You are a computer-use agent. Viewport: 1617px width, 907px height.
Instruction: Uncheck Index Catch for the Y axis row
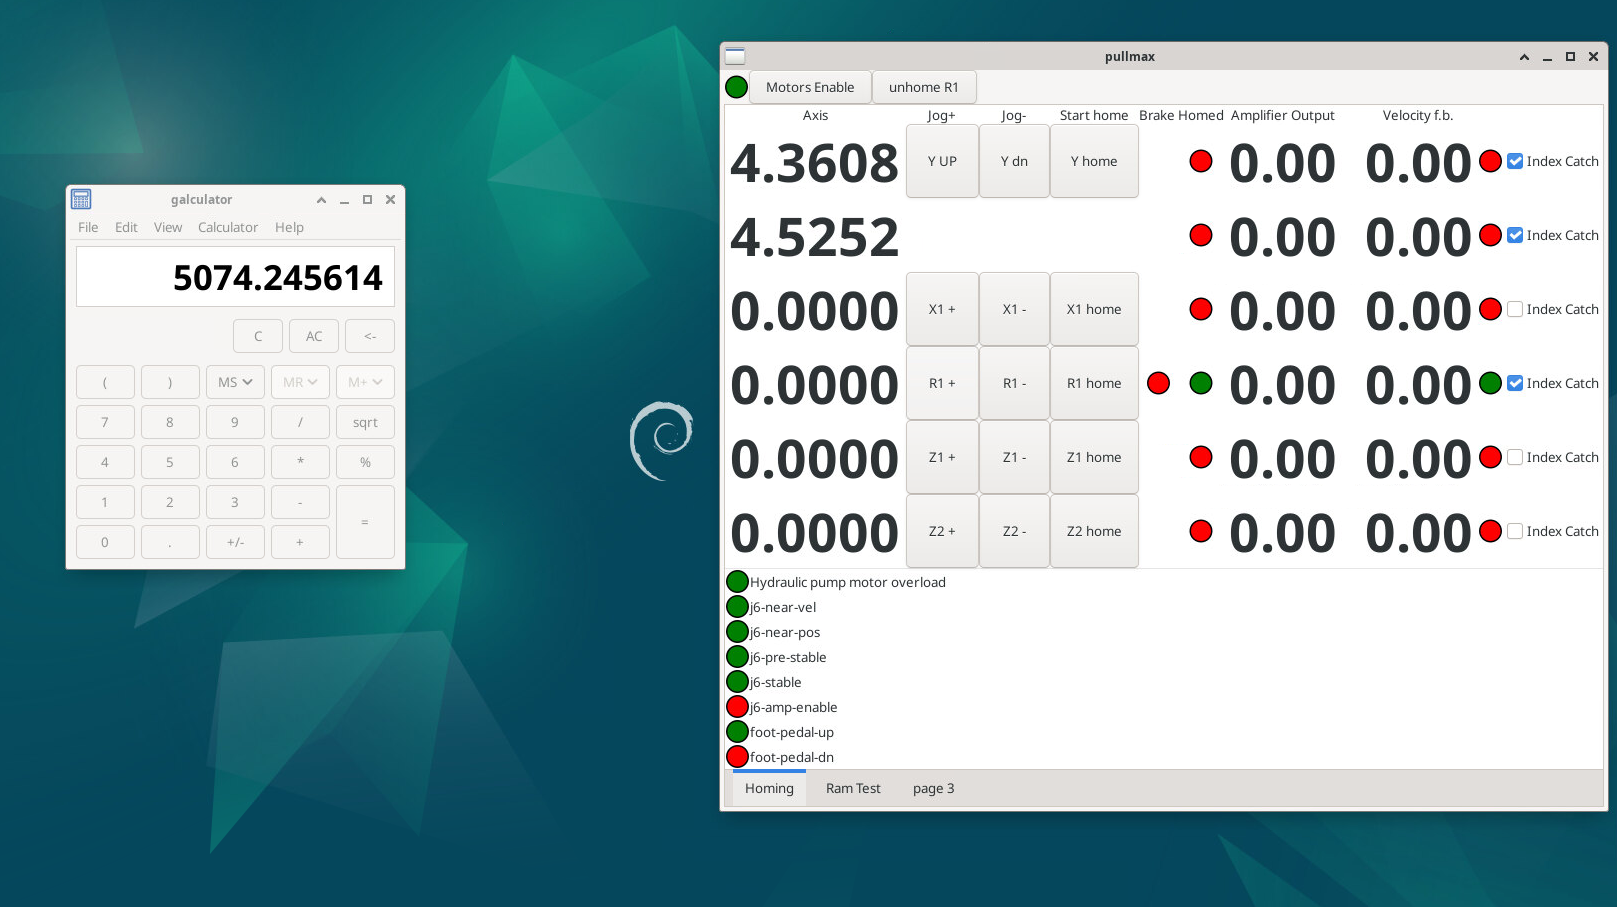pyautogui.click(x=1515, y=161)
